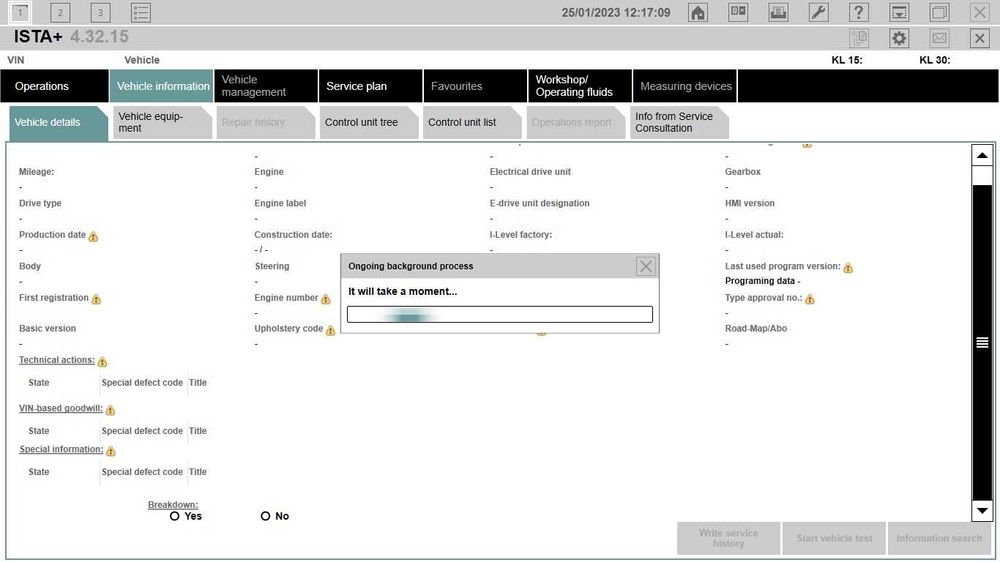
Task: Click warning icon beside Type approval no.
Action: (810, 299)
